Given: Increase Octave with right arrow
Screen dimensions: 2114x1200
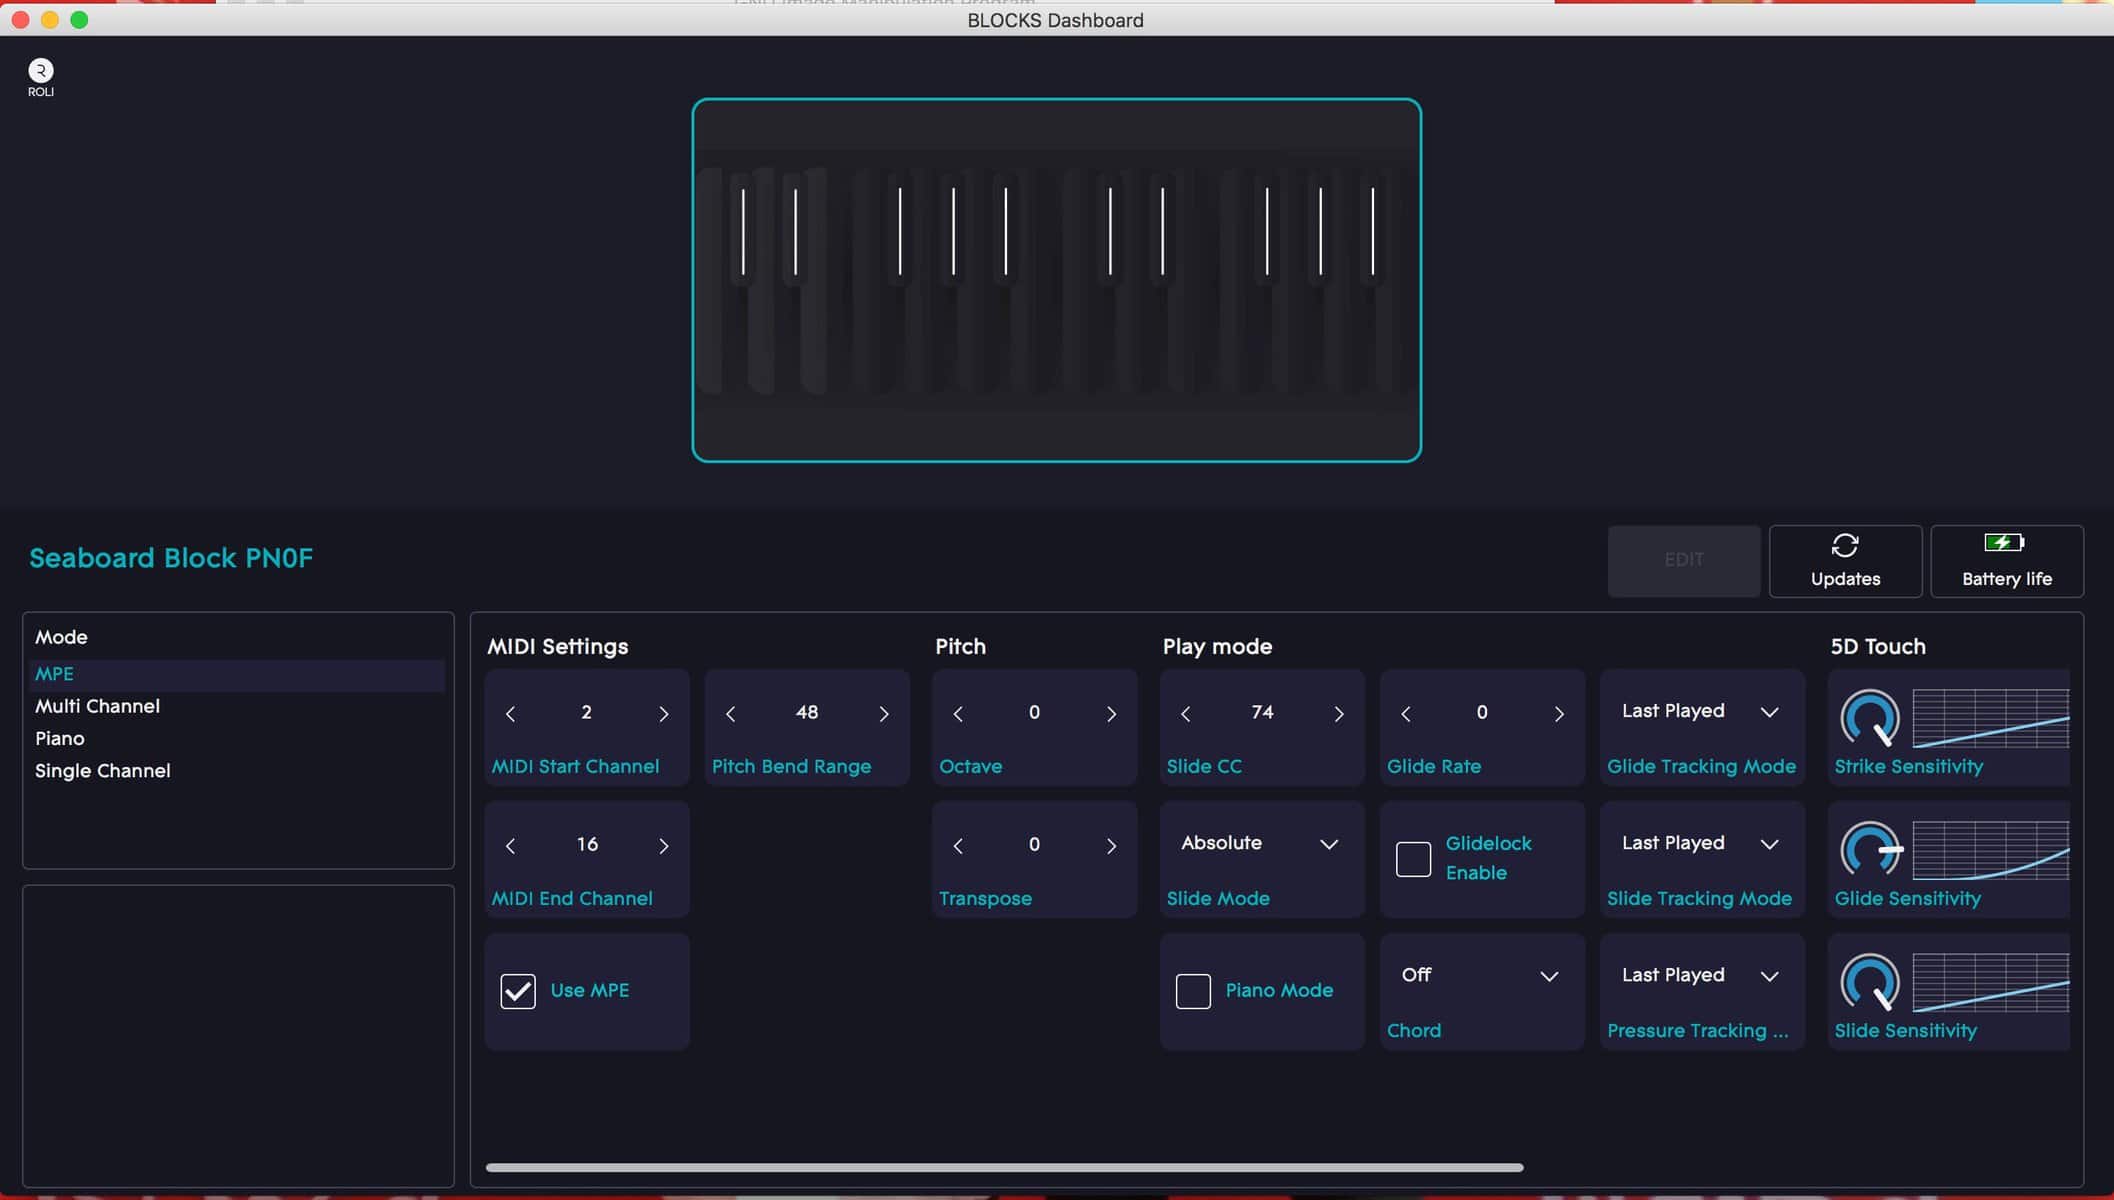Looking at the screenshot, I should [1111, 714].
